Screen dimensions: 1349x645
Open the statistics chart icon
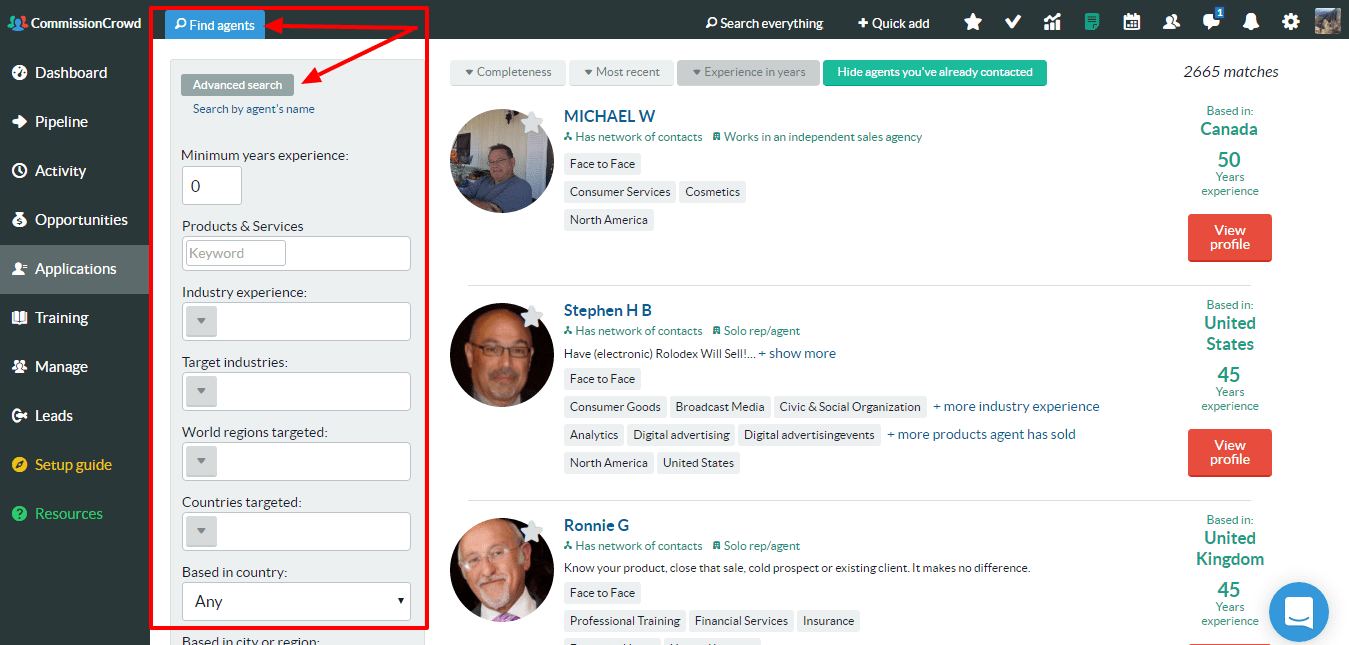[1052, 22]
